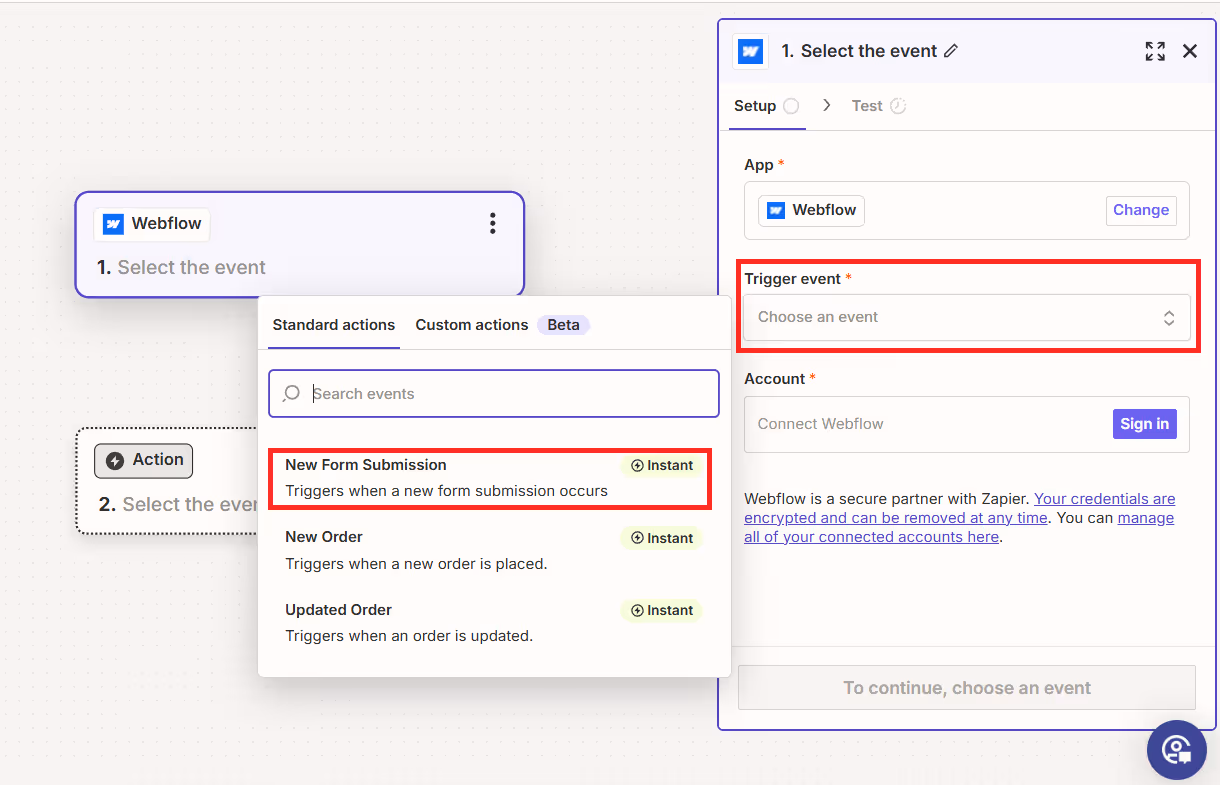Click the 'Trigger event' field label
The height and width of the screenshot is (785, 1220).
(792, 279)
